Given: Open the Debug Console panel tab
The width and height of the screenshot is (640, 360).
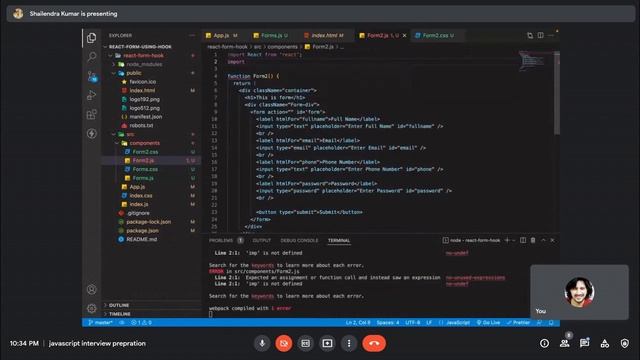Looking at the screenshot, I should pos(299,240).
